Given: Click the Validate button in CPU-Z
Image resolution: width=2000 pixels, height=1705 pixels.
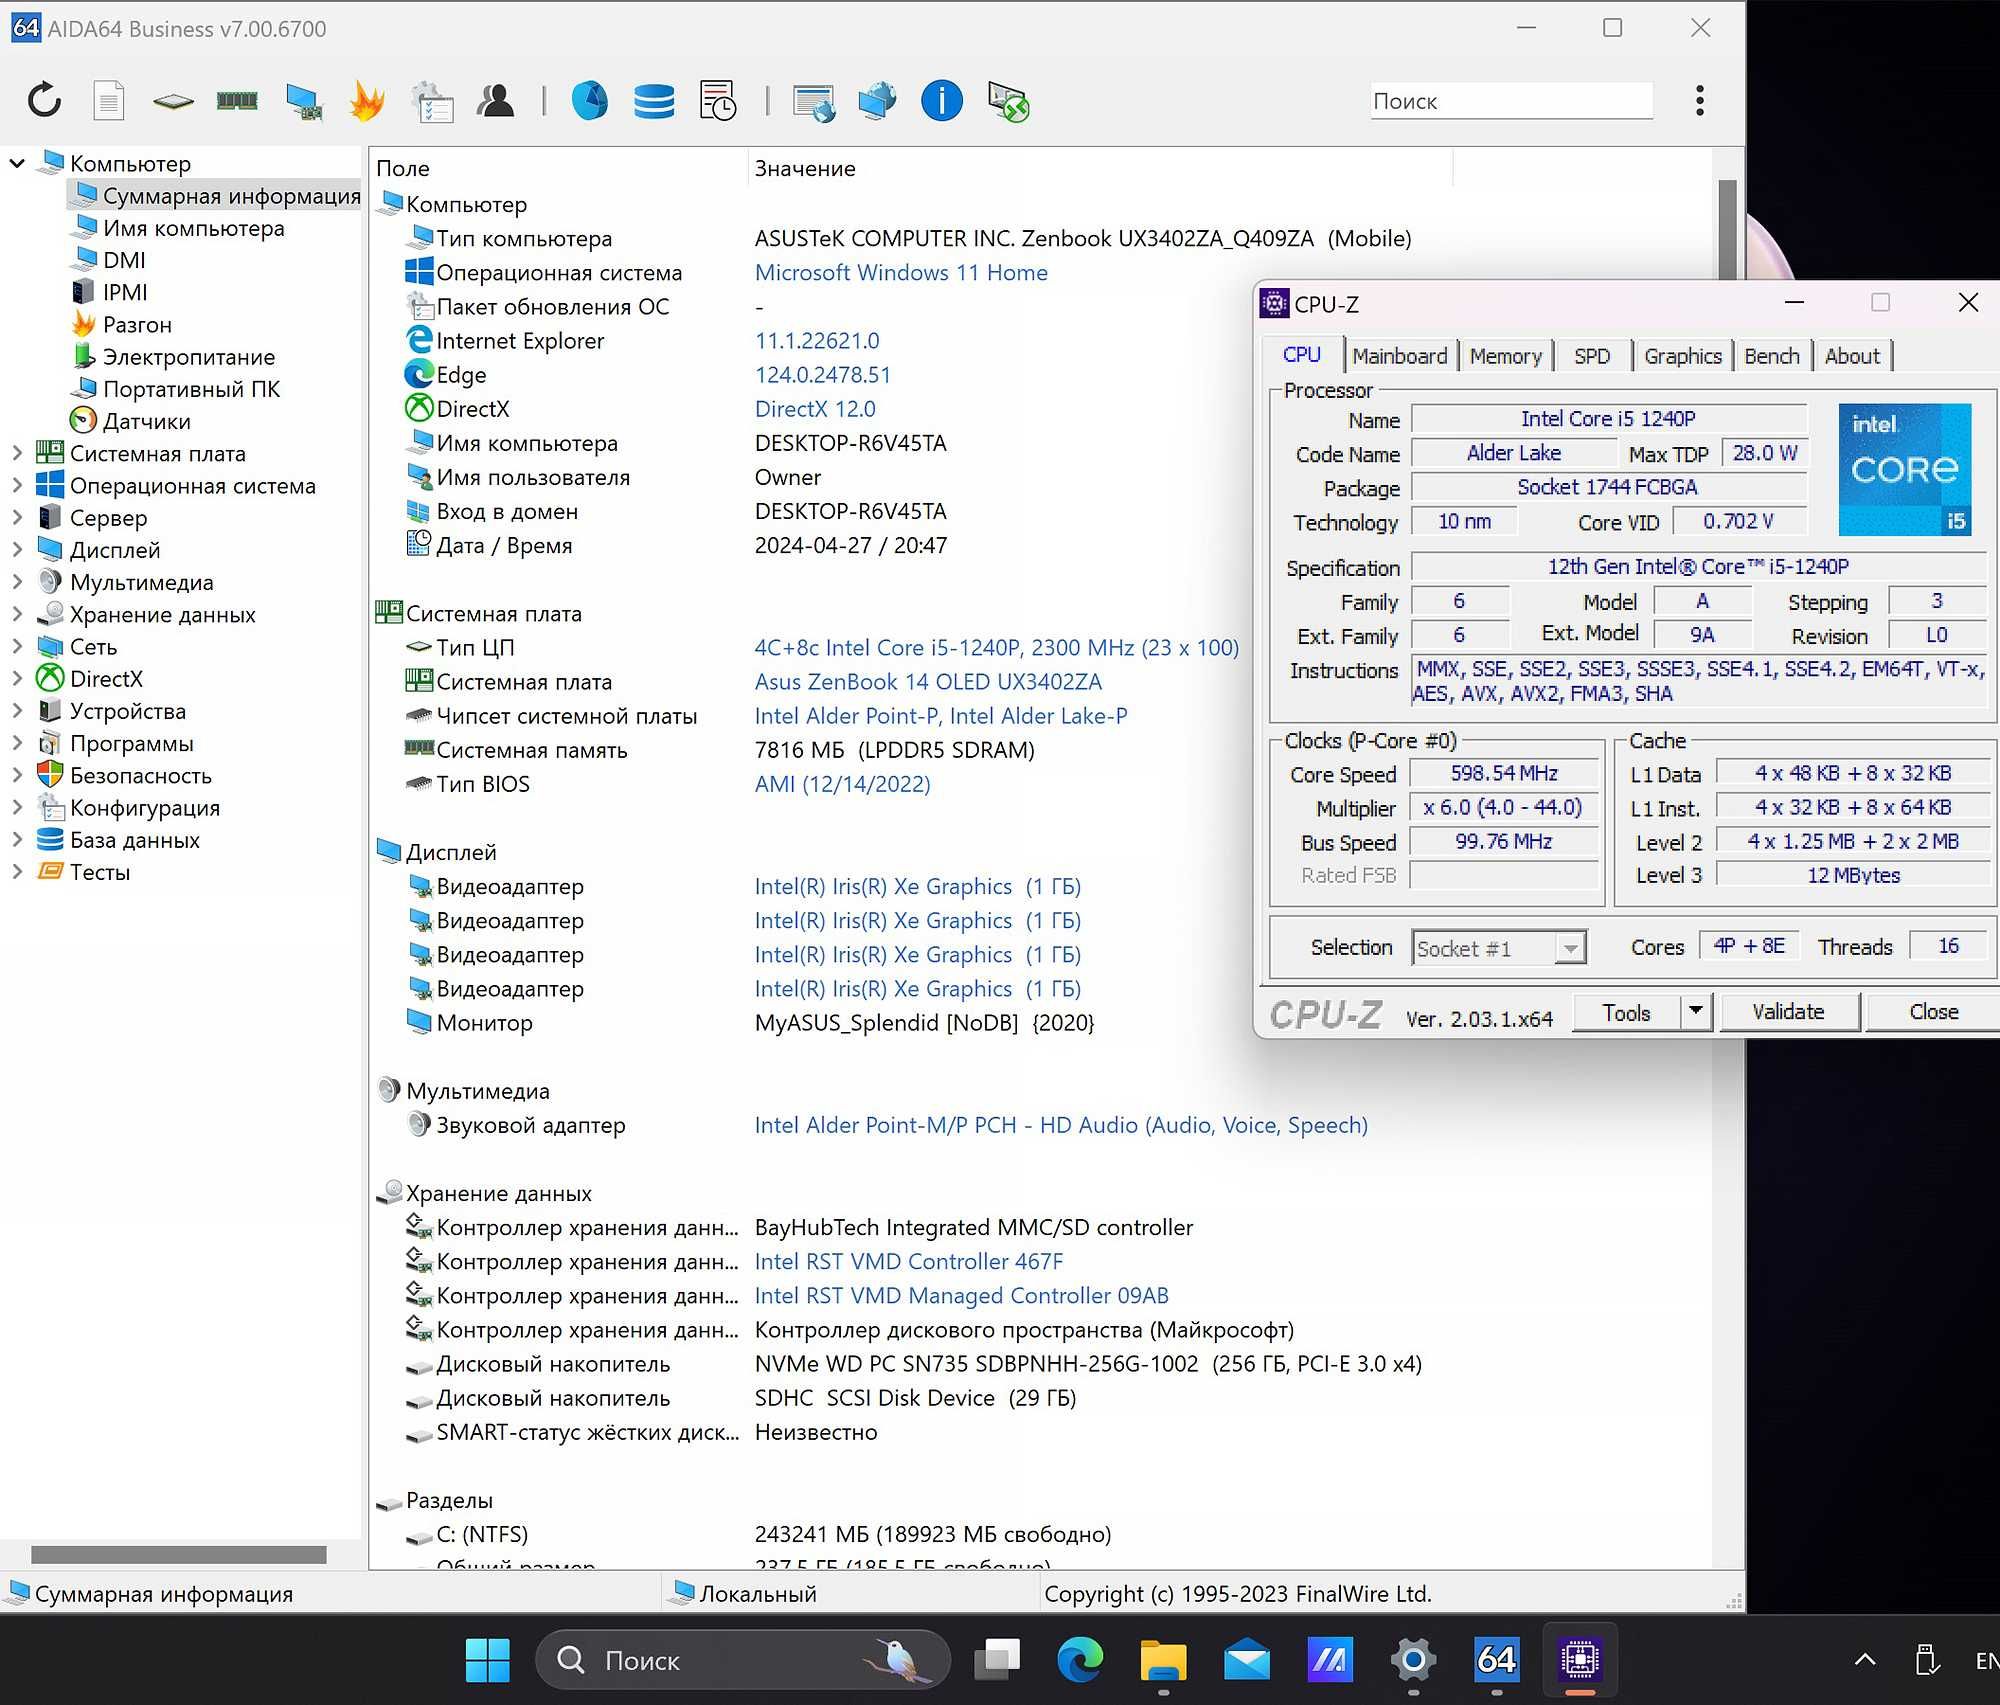Looking at the screenshot, I should [1788, 1012].
